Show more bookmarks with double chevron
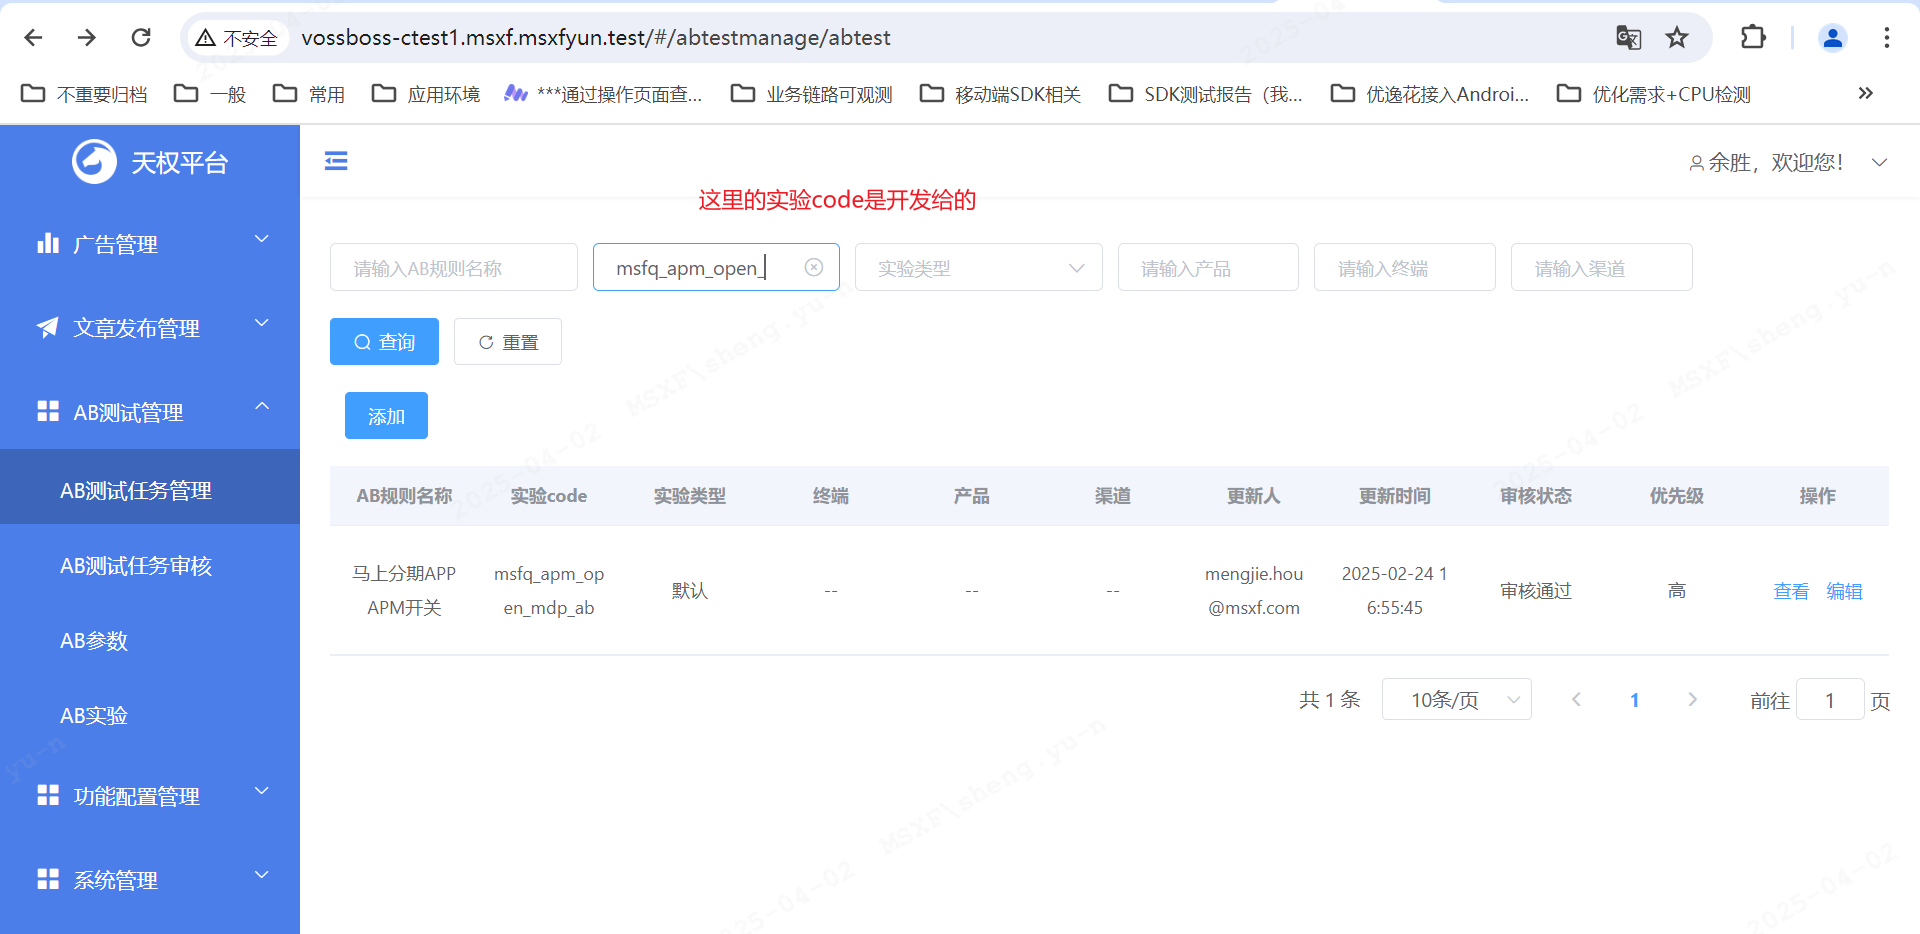 point(1865,93)
